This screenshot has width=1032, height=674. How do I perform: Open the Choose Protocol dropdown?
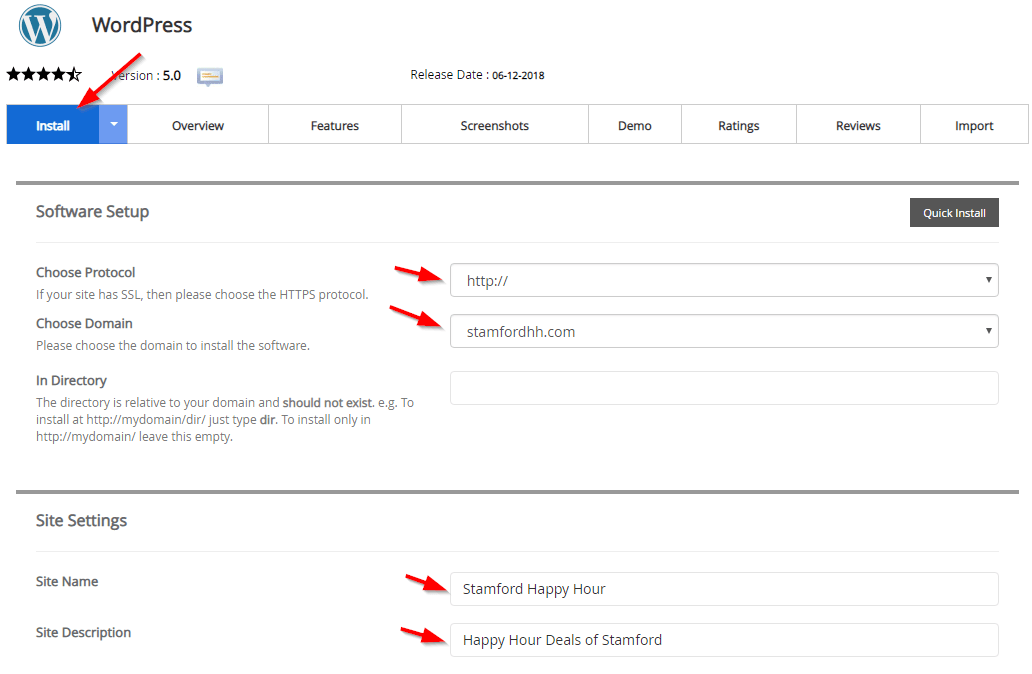click(724, 280)
